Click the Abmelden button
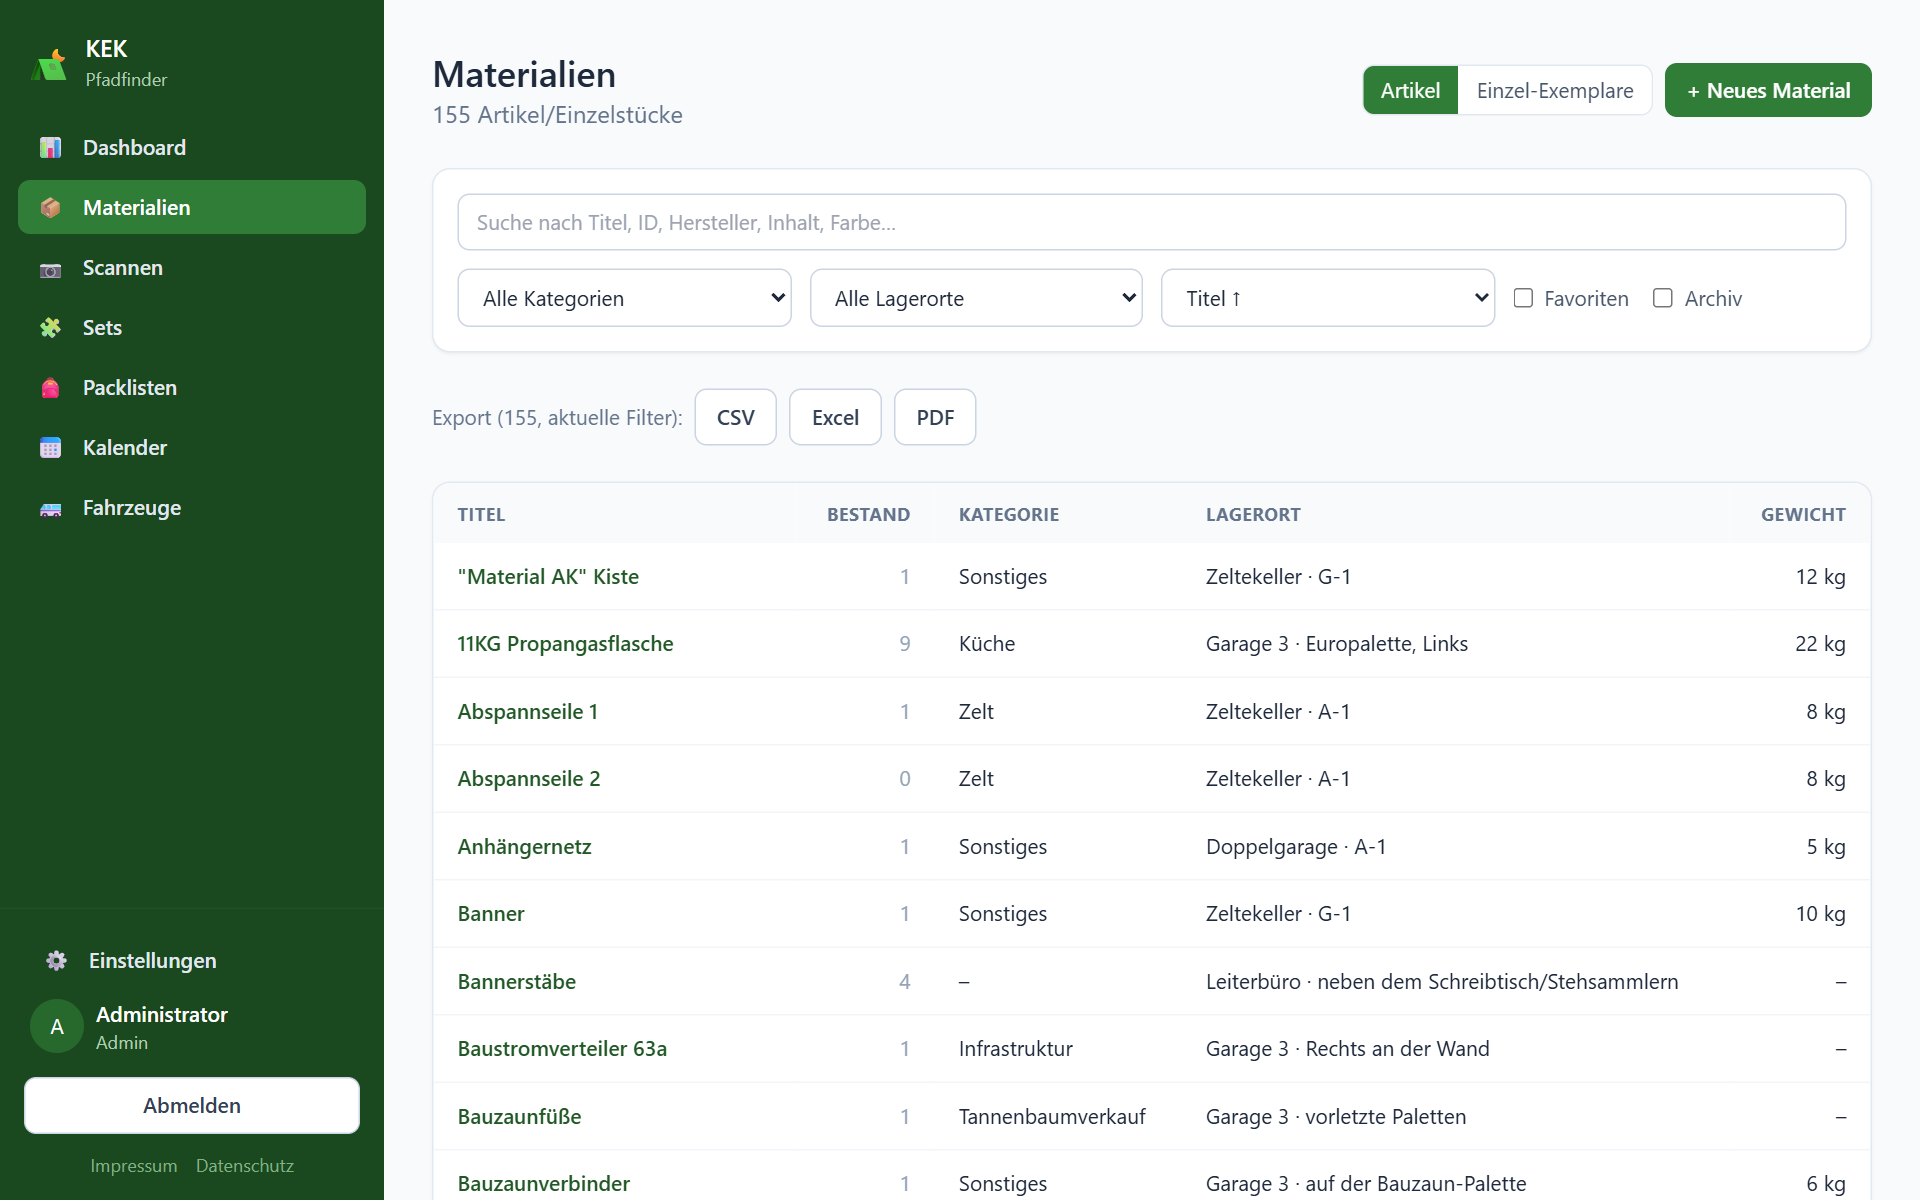The height and width of the screenshot is (1200, 1920). point(192,1105)
